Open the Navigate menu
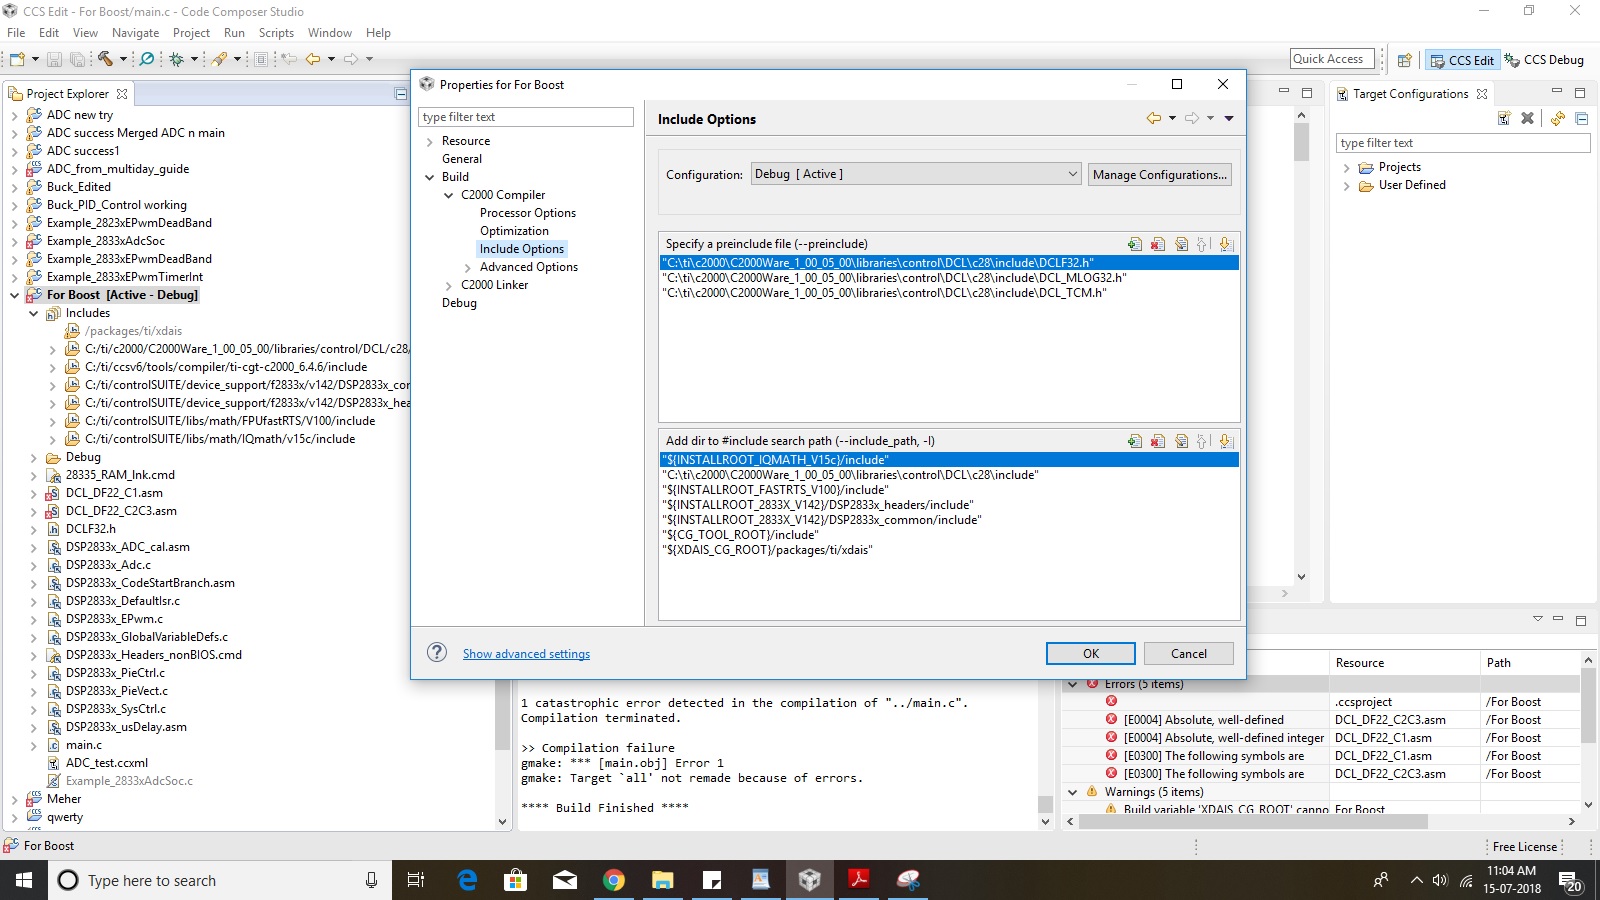The width and height of the screenshot is (1600, 900). (135, 33)
